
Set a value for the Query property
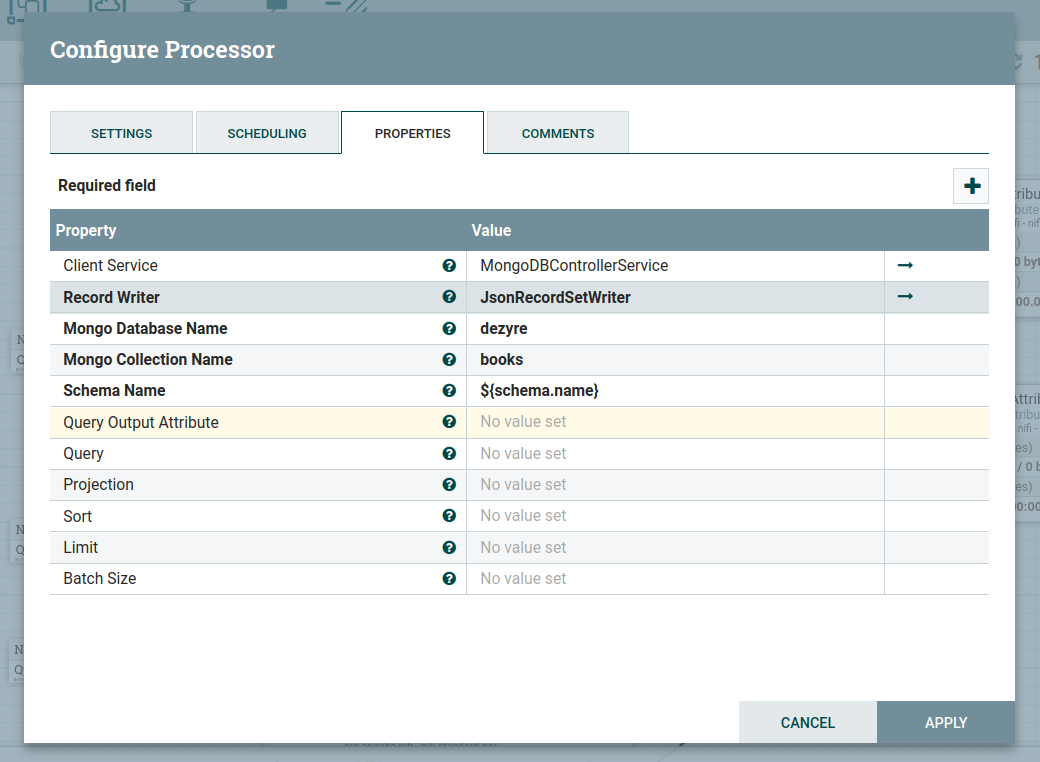pyautogui.click(x=675, y=453)
